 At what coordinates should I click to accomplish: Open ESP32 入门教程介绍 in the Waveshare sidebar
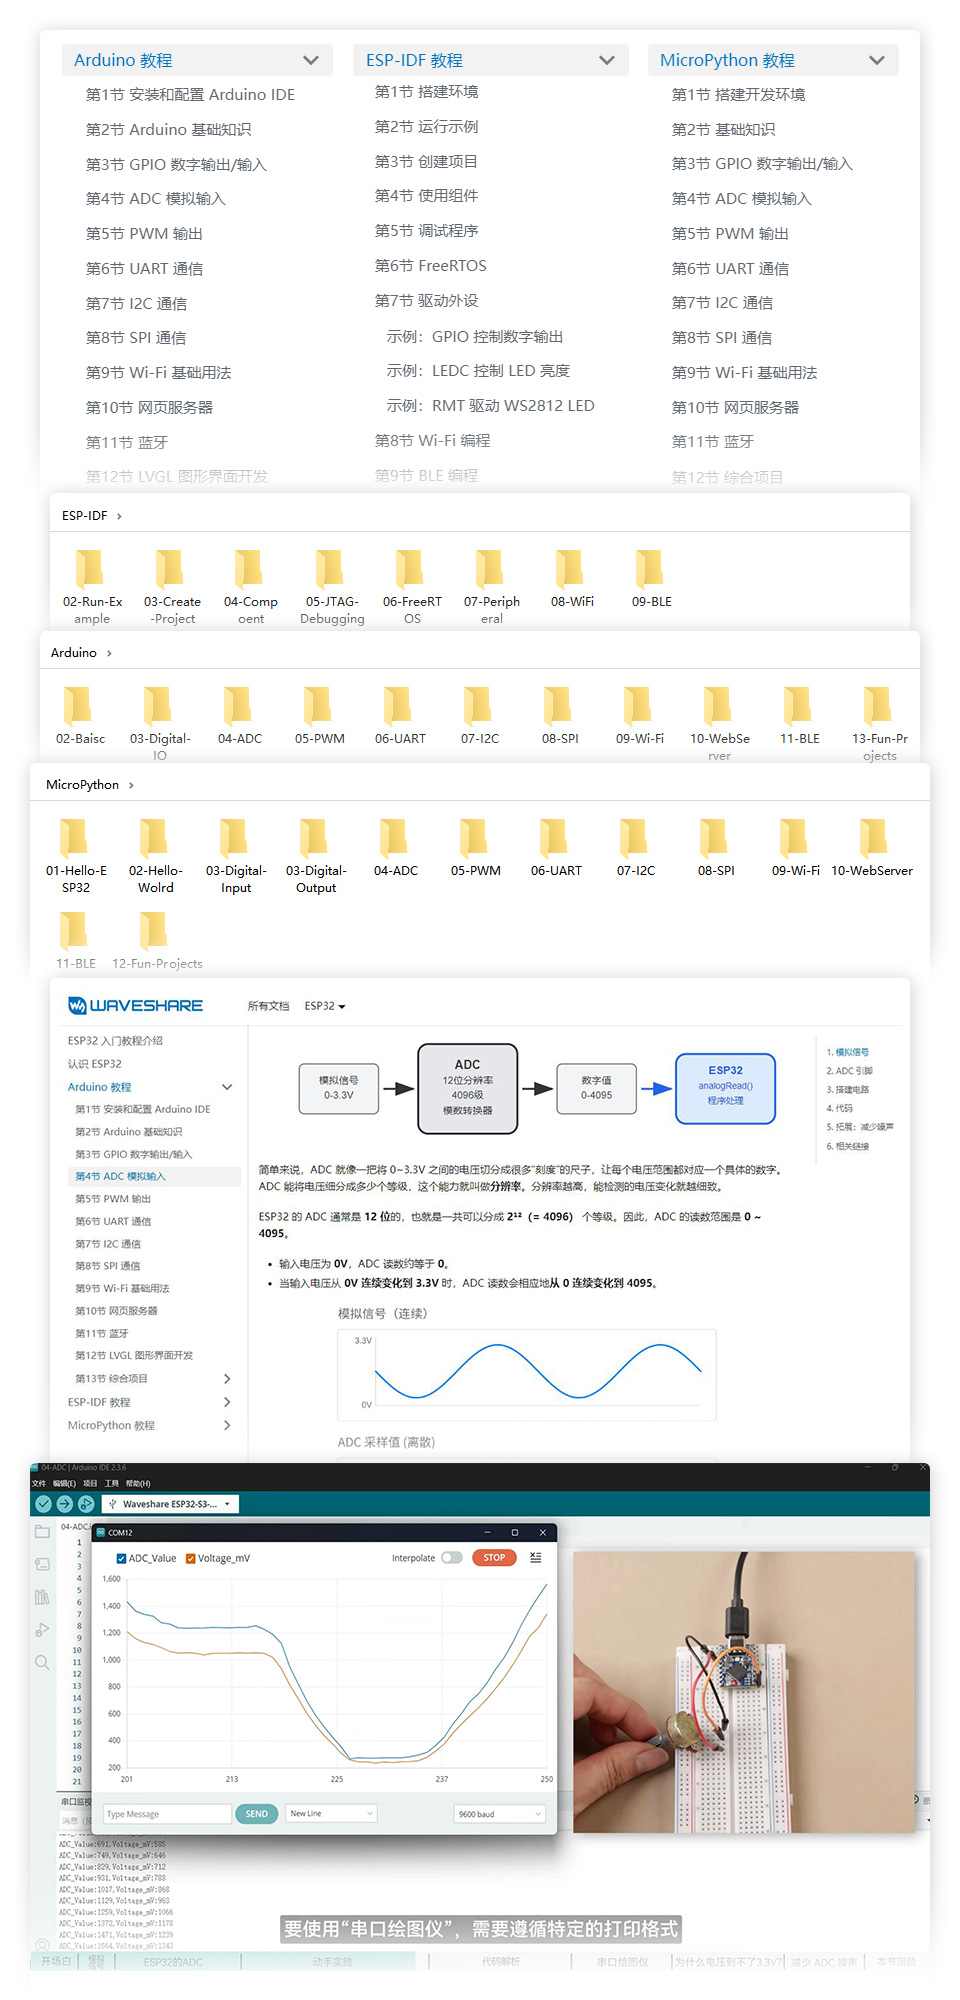click(115, 1041)
